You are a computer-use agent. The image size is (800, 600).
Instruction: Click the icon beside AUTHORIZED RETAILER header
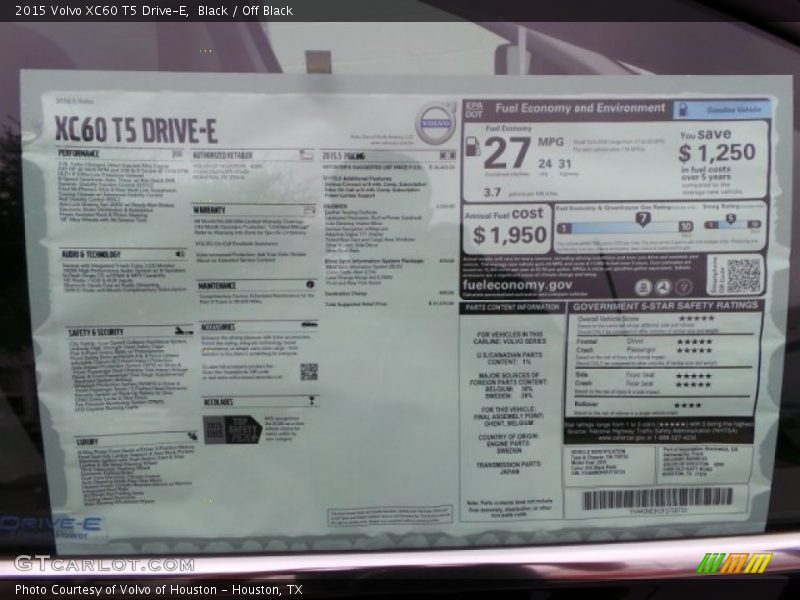[x=306, y=155]
